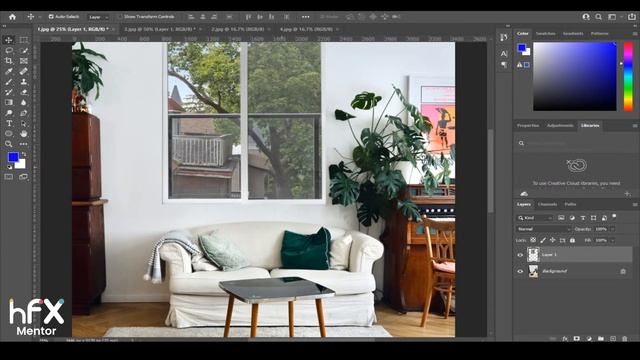Select the Move tool in the toolbar
The height and width of the screenshot is (360, 640).
pyautogui.click(x=9, y=40)
